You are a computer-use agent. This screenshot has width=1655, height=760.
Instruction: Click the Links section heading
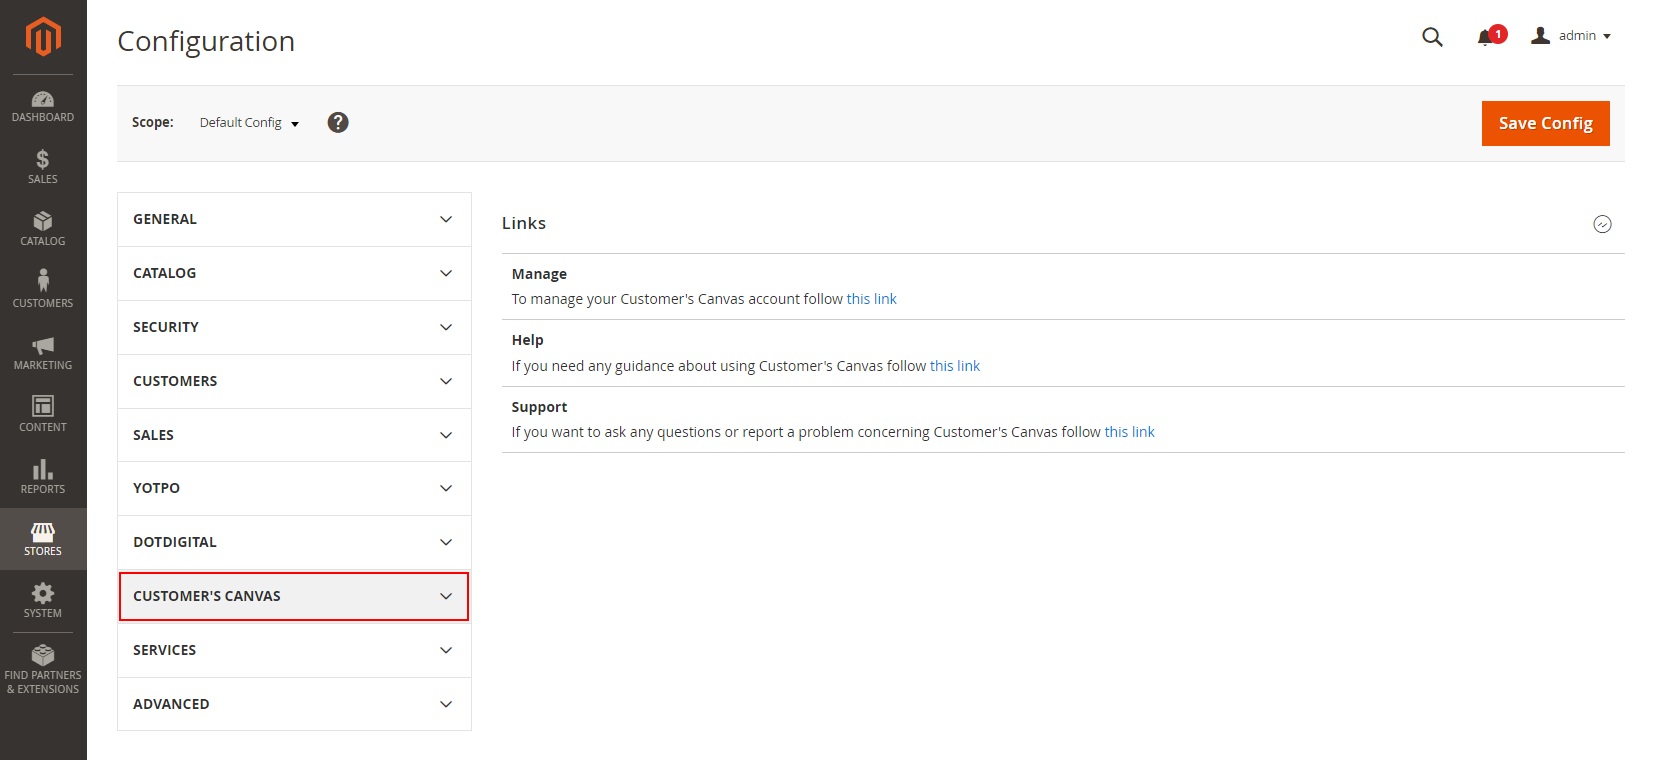click(524, 223)
